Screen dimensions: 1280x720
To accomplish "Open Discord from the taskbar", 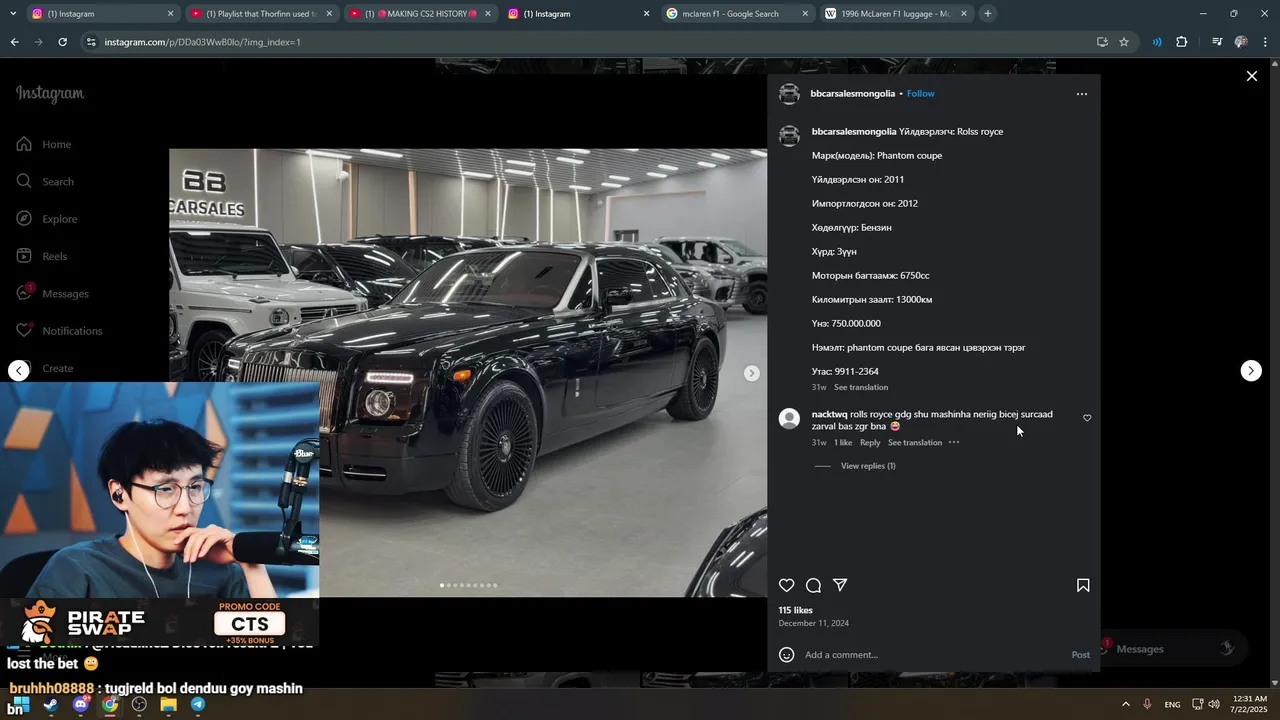I will point(81,705).
